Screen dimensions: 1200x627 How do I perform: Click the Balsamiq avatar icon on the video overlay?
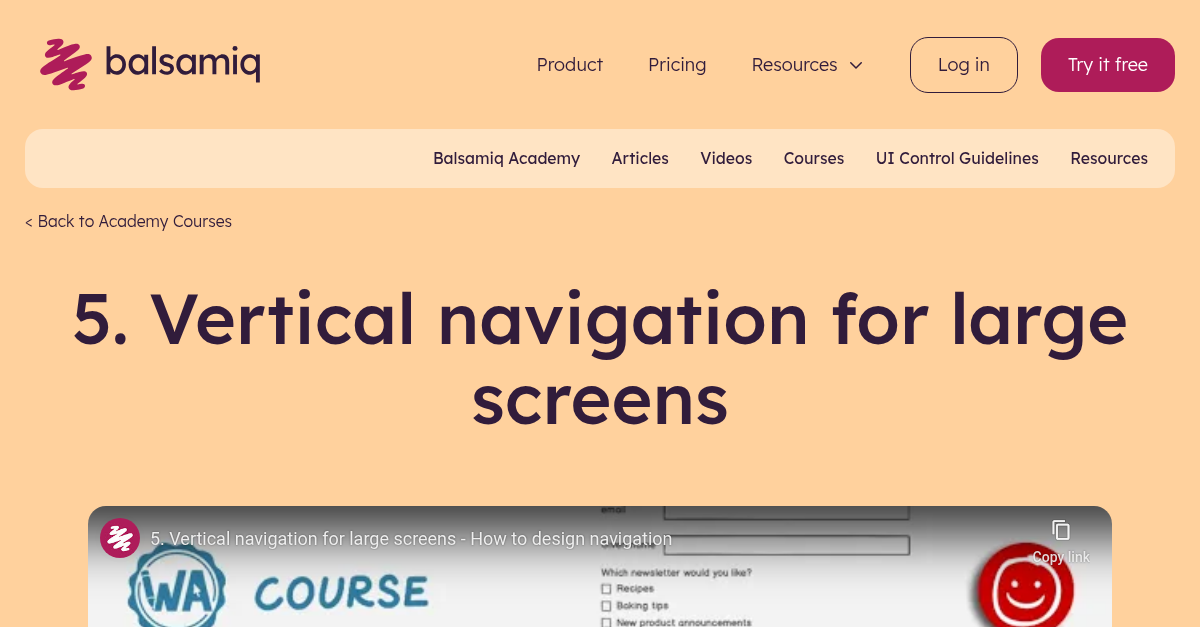coord(120,537)
